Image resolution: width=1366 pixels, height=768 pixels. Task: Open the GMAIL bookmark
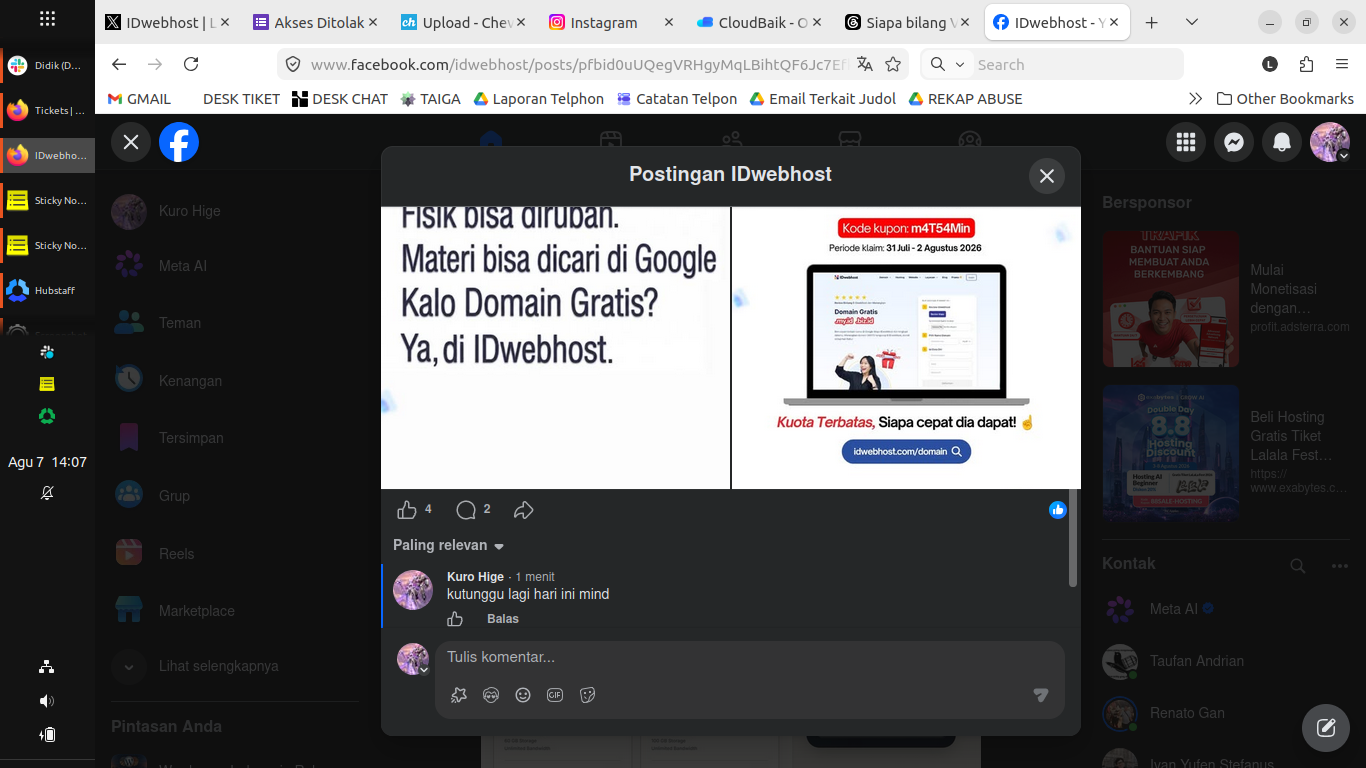(140, 99)
